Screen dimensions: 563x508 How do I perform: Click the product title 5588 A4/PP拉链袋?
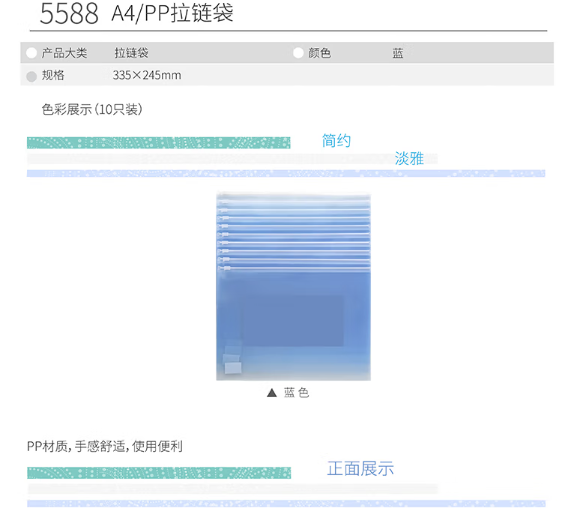[136, 13]
